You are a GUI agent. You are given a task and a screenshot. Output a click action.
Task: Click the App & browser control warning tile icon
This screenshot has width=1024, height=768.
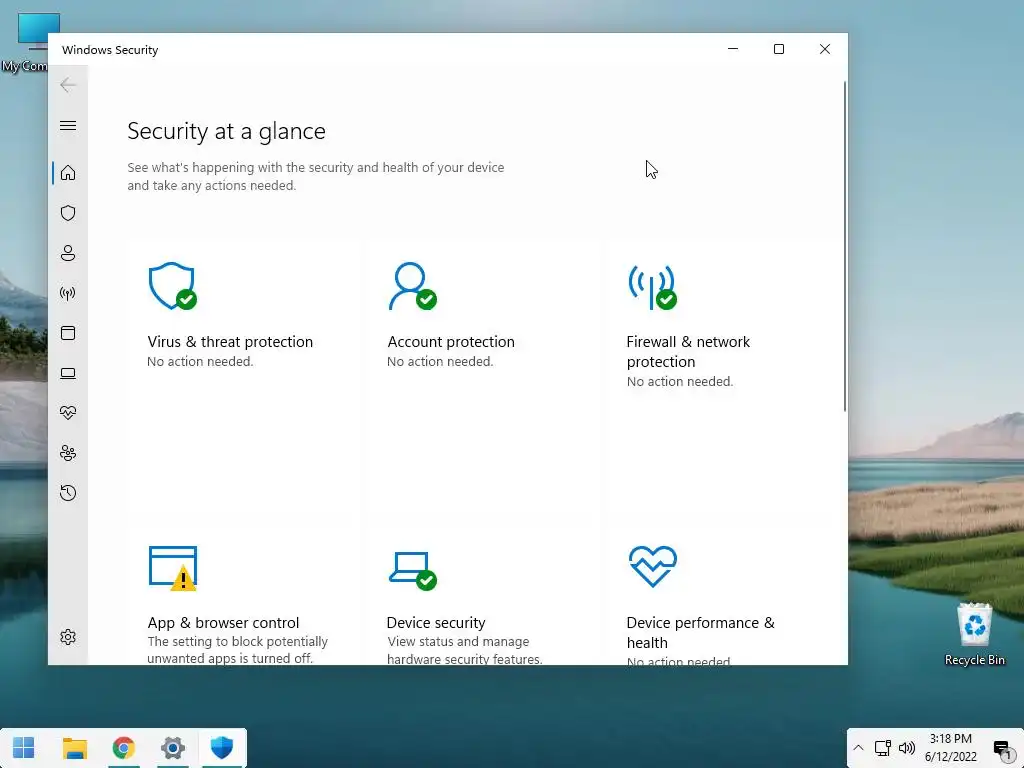[173, 568]
